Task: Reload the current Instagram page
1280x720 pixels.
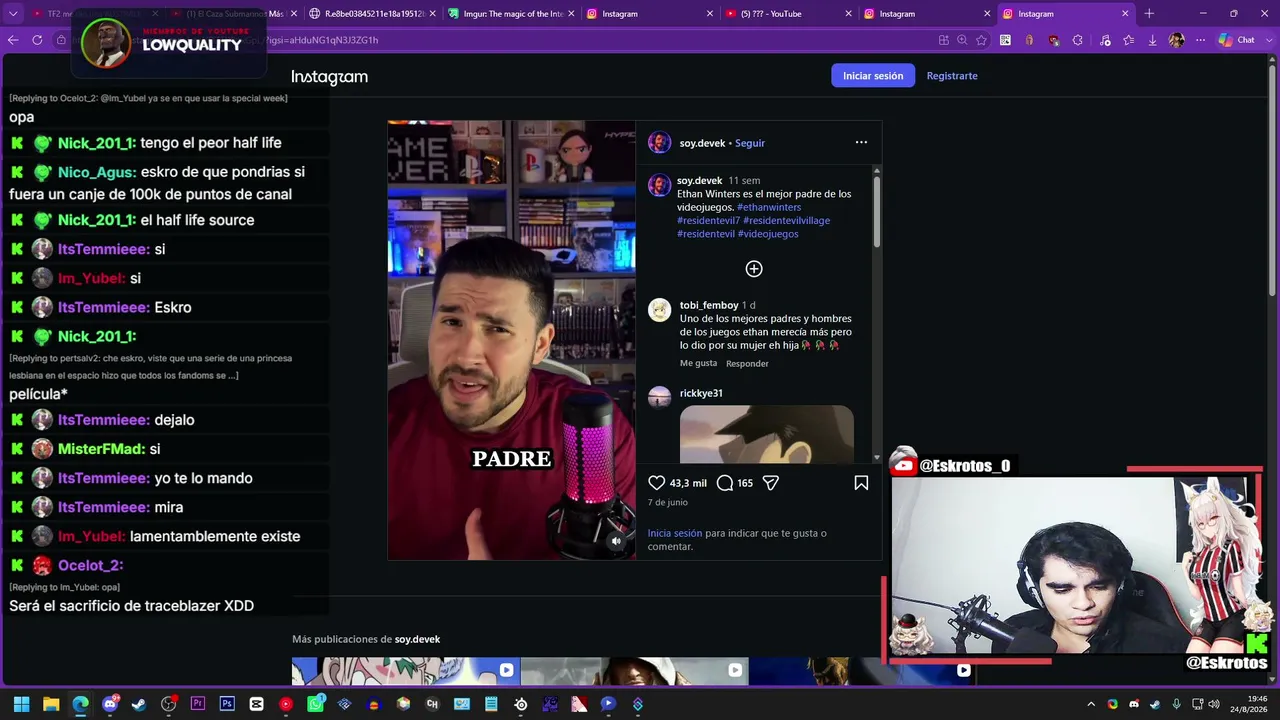Action: 37,40
